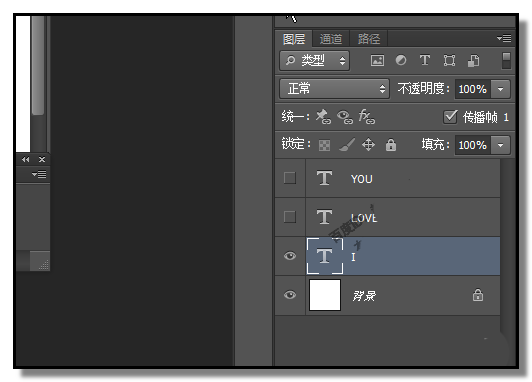Unify layer position icon
Screen dimensions: 532x382
(323, 117)
